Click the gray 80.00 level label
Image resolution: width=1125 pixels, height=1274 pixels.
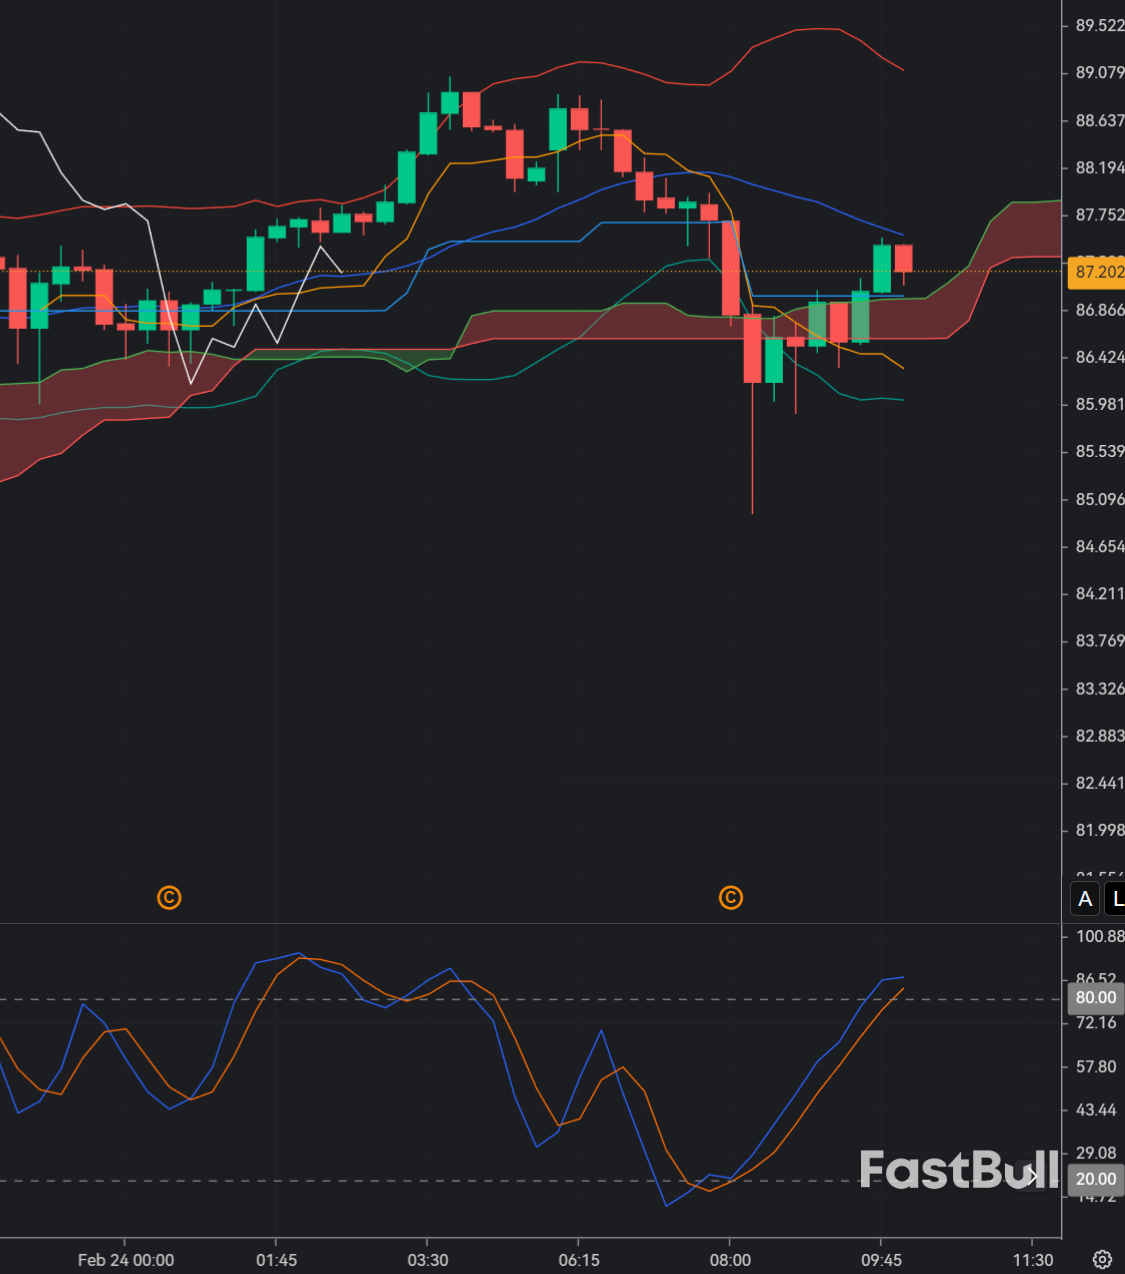tap(1095, 997)
